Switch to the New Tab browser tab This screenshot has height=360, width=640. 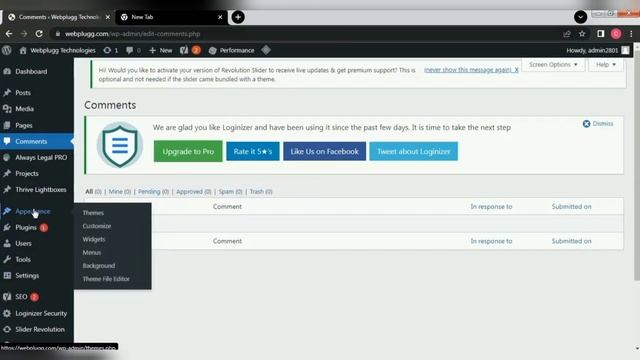coord(171,17)
